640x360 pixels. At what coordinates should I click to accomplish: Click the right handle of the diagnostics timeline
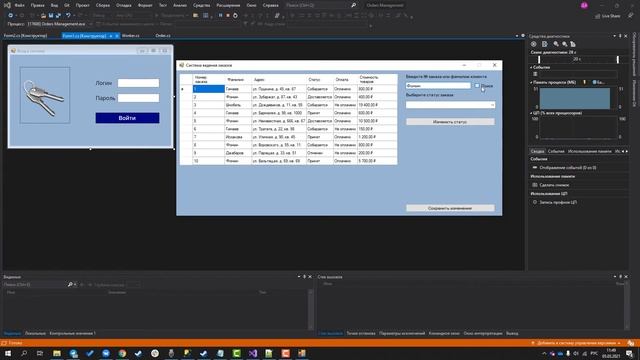[618, 60]
